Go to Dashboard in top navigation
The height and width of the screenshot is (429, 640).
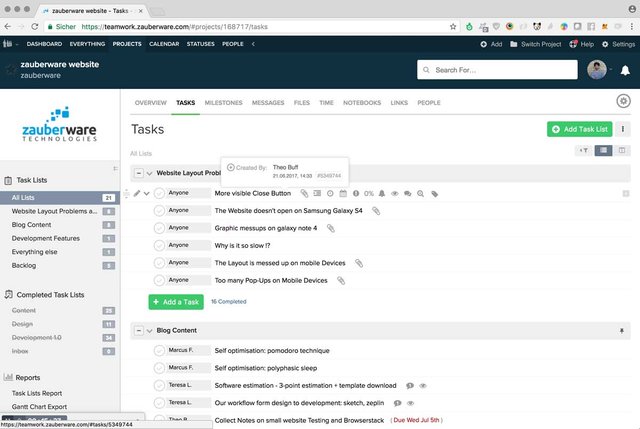(44, 44)
